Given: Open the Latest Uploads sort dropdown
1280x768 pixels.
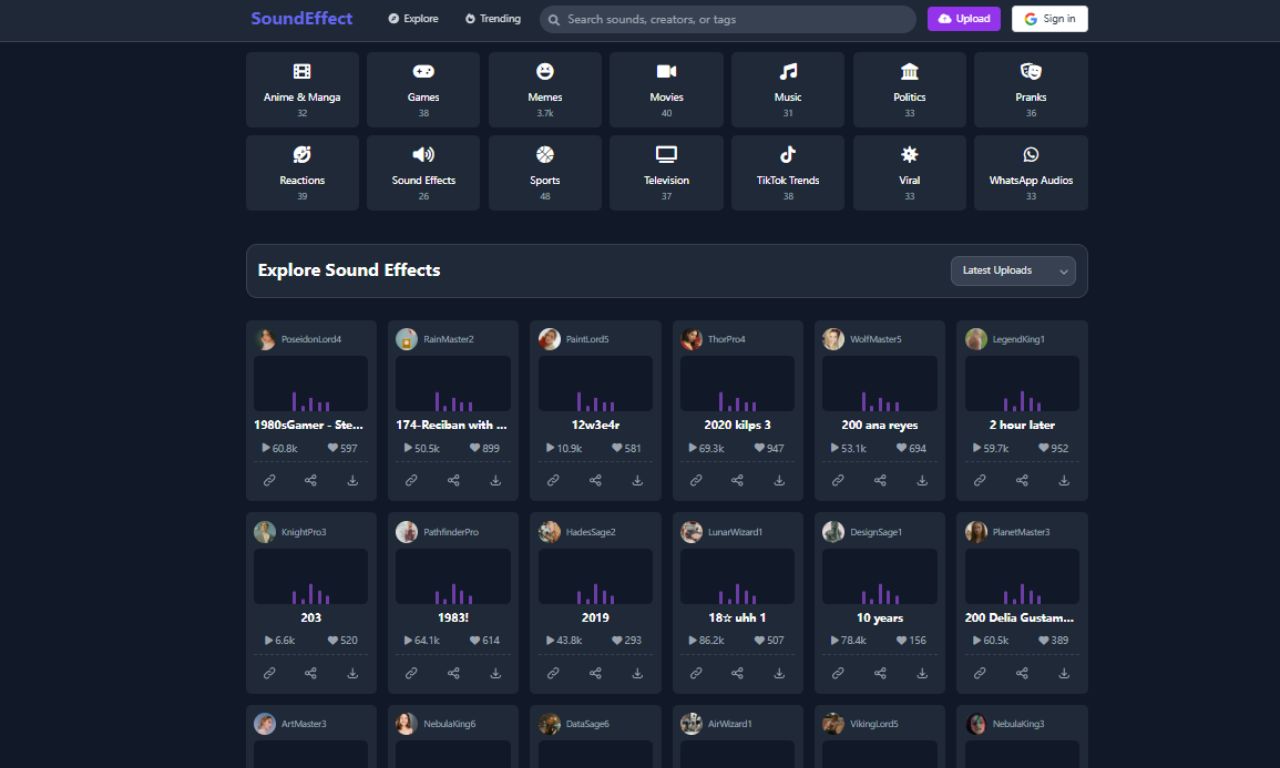Looking at the screenshot, I should [1012, 271].
